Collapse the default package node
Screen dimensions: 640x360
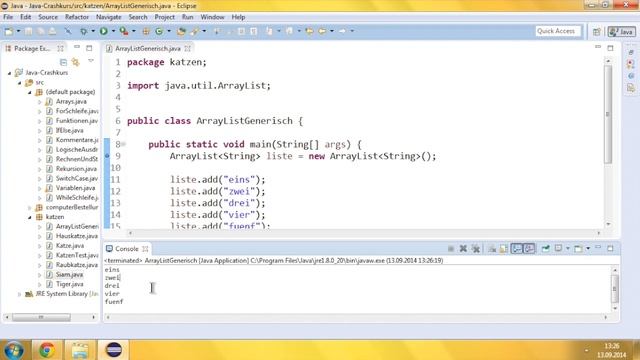(29, 93)
